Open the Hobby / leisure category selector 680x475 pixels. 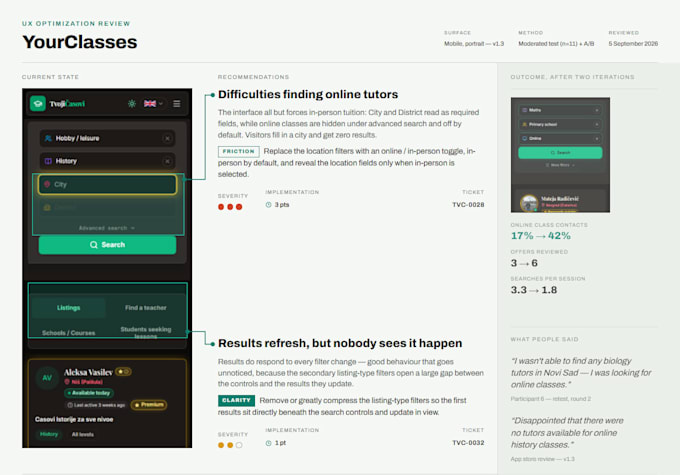point(107,138)
